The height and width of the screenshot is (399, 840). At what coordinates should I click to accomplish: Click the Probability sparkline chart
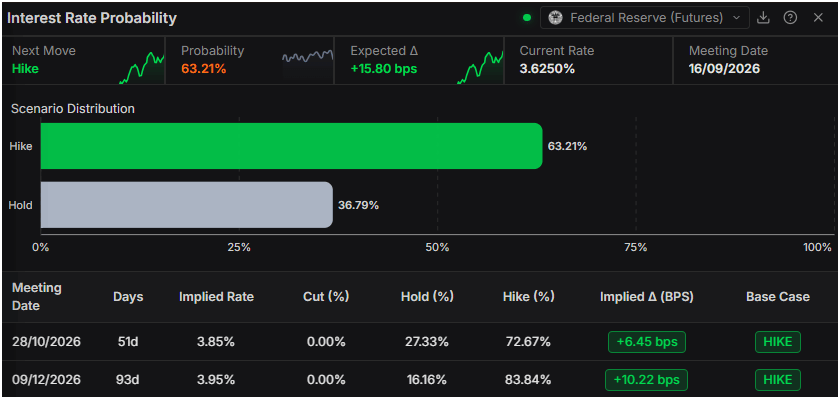click(x=308, y=56)
